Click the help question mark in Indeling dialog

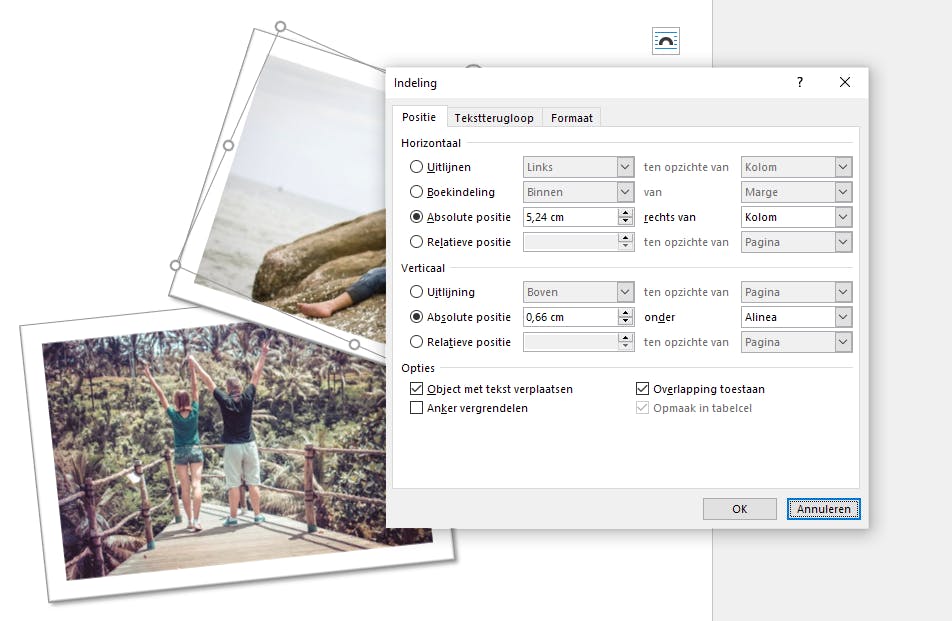click(800, 82)
